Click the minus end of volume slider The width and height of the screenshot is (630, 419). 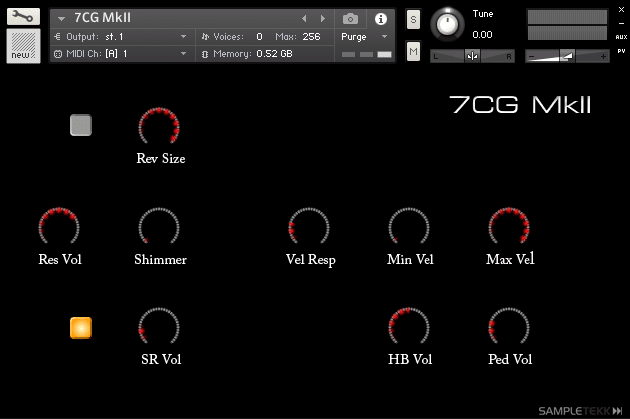(x=532, y=56)
